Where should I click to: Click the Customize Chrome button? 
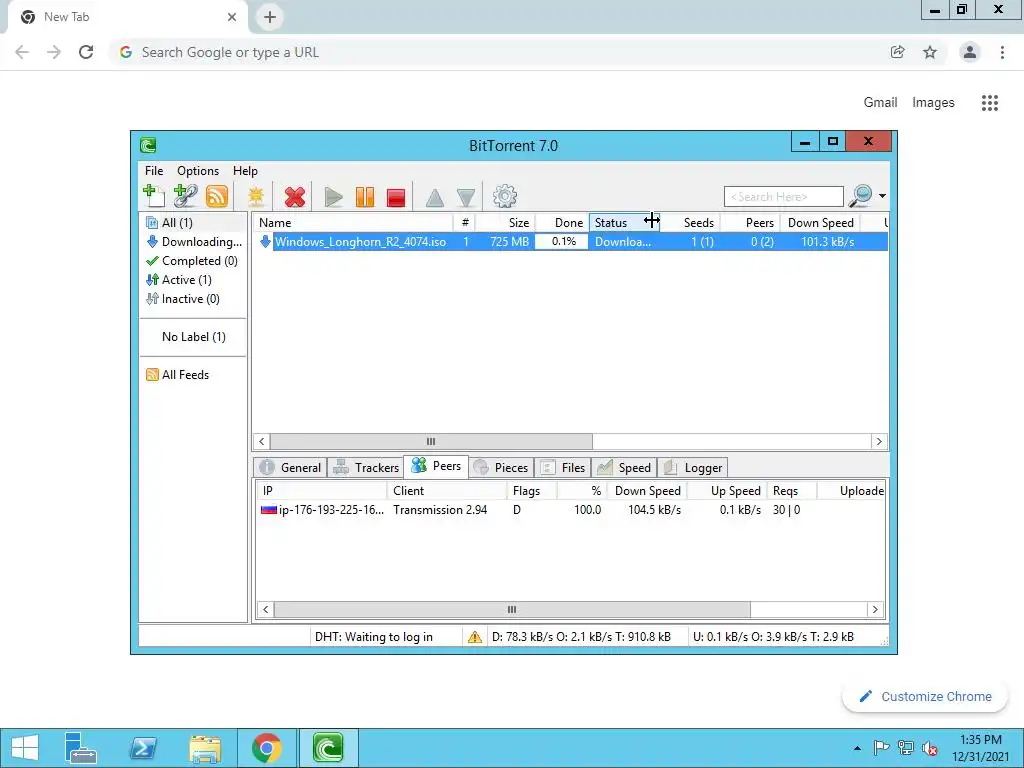coord(925,696)
